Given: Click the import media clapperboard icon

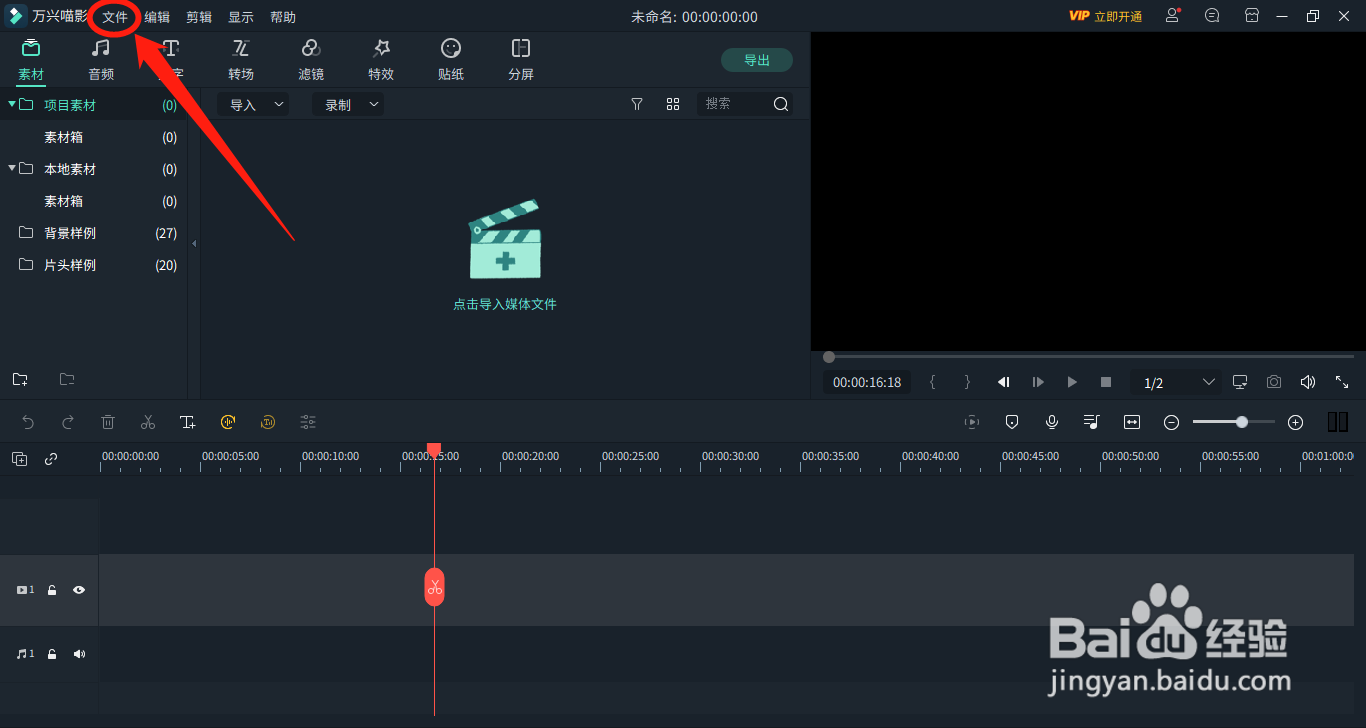Looking at the screenshot, I should 505,240.
